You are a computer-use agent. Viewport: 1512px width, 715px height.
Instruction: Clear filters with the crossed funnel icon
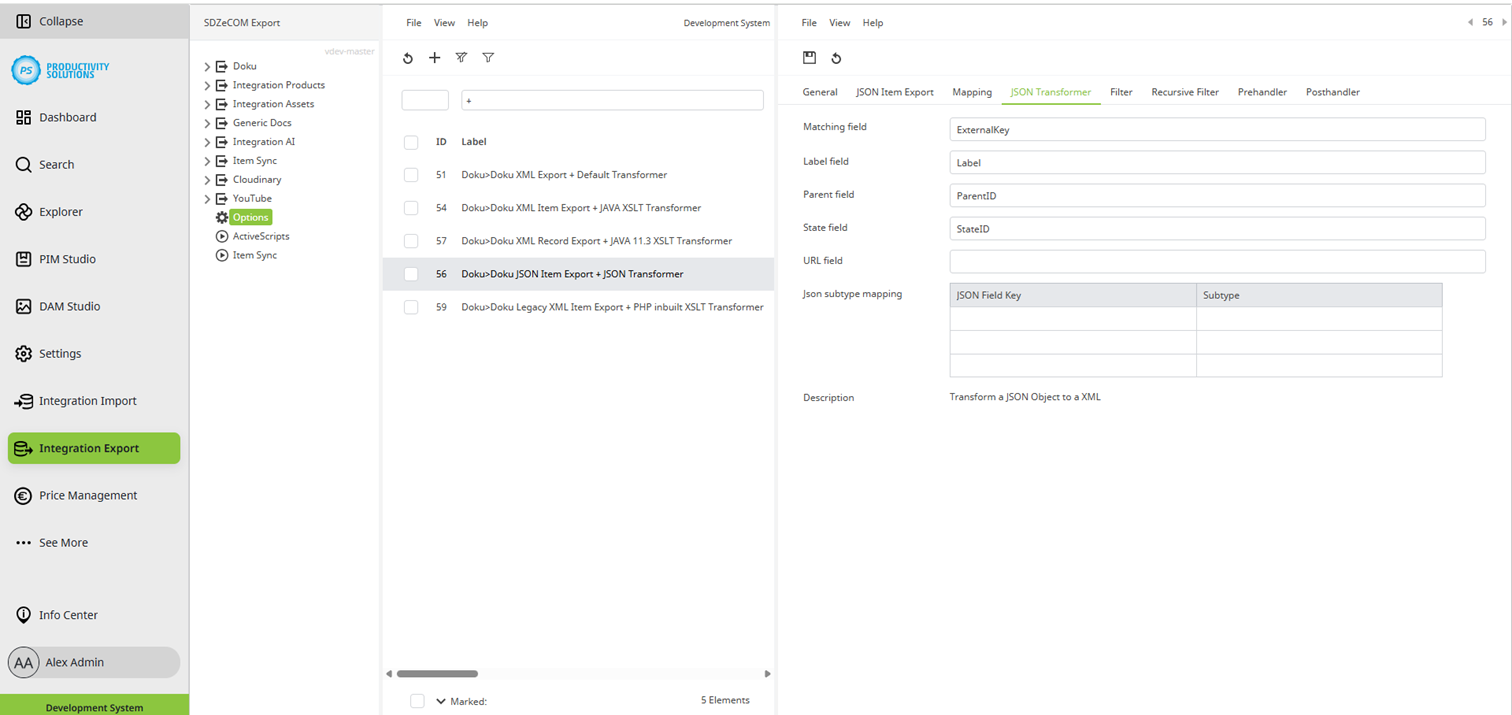[461, 58]
